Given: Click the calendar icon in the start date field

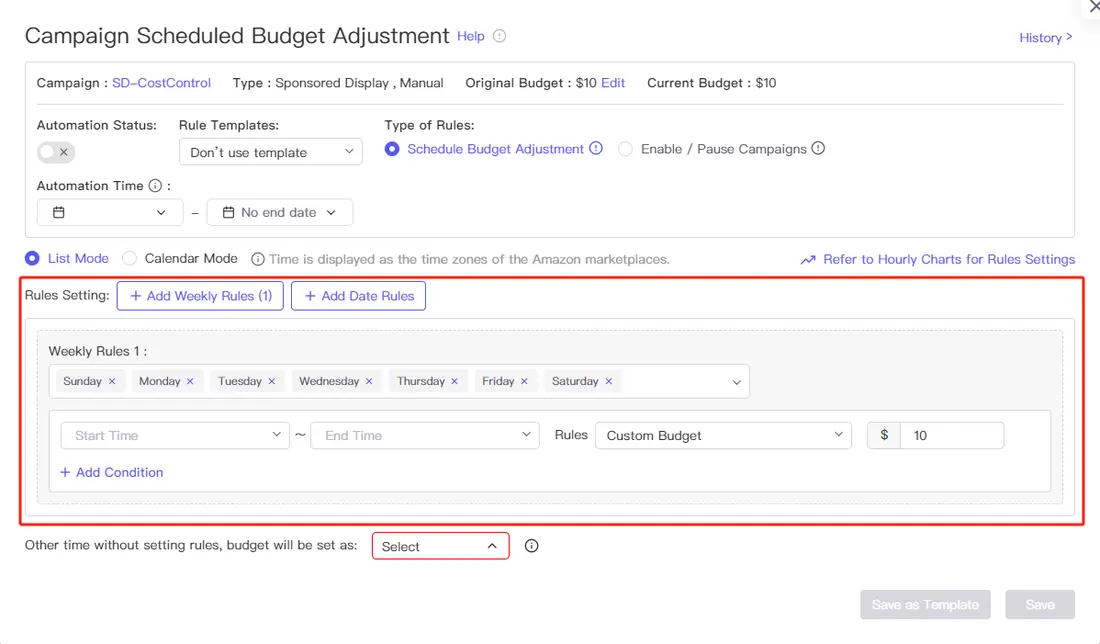Looking at the screenshot, I should tap(59, 213).
